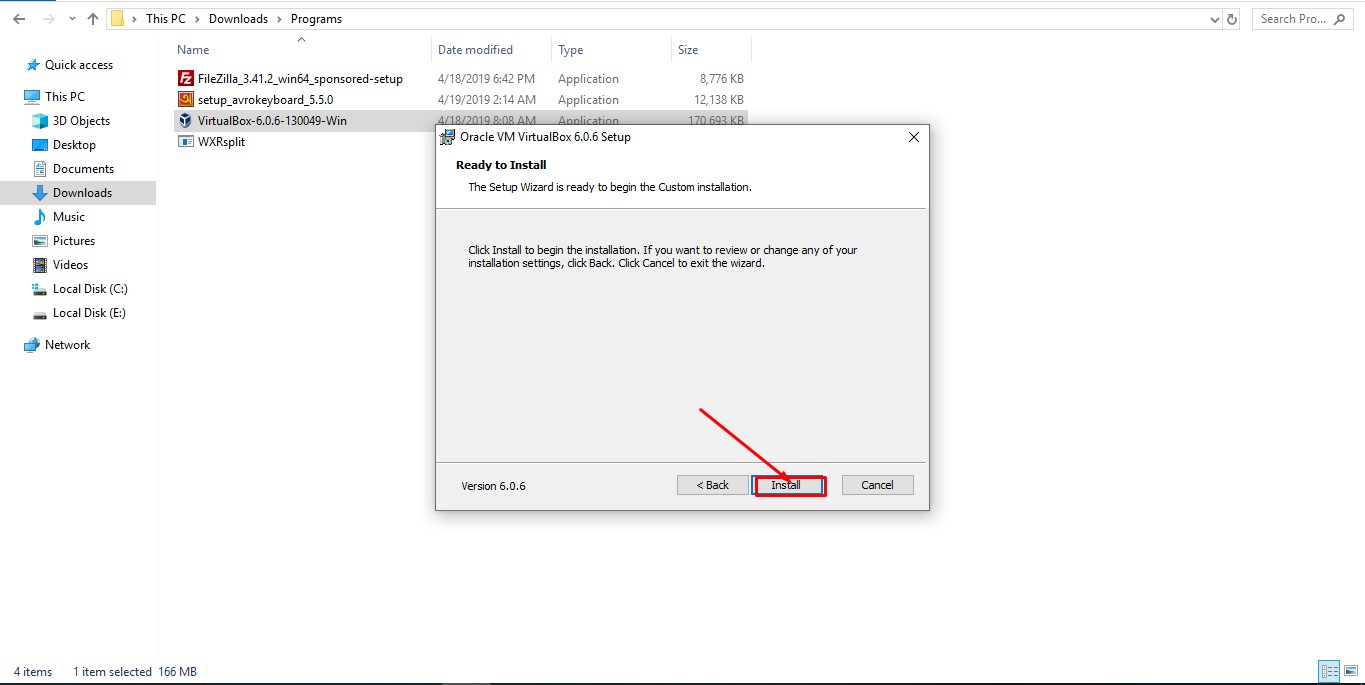1365x685 pixels.
Task: Open Local Disk (E:) in sidebar
Action: pyautogui.click(x=89, y=313)
